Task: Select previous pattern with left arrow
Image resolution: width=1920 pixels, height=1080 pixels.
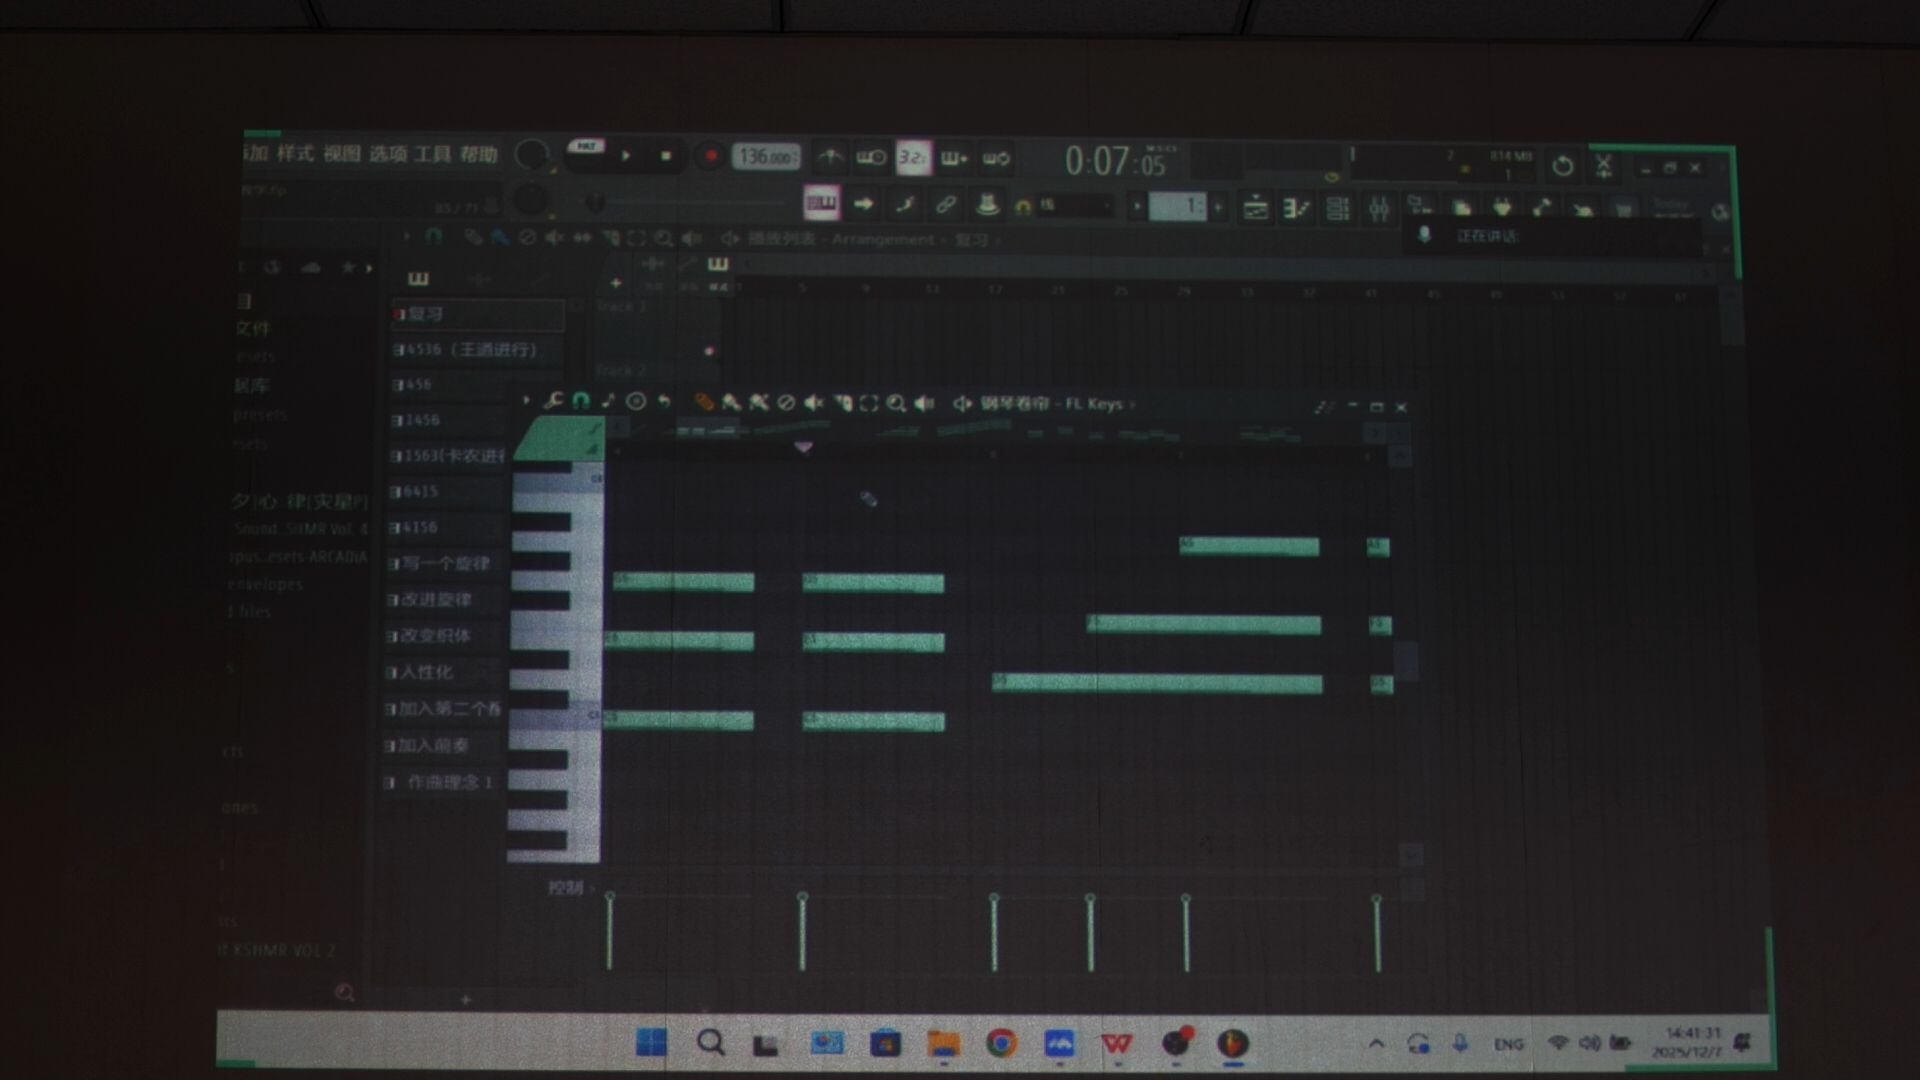Action: pos(1137,207)
